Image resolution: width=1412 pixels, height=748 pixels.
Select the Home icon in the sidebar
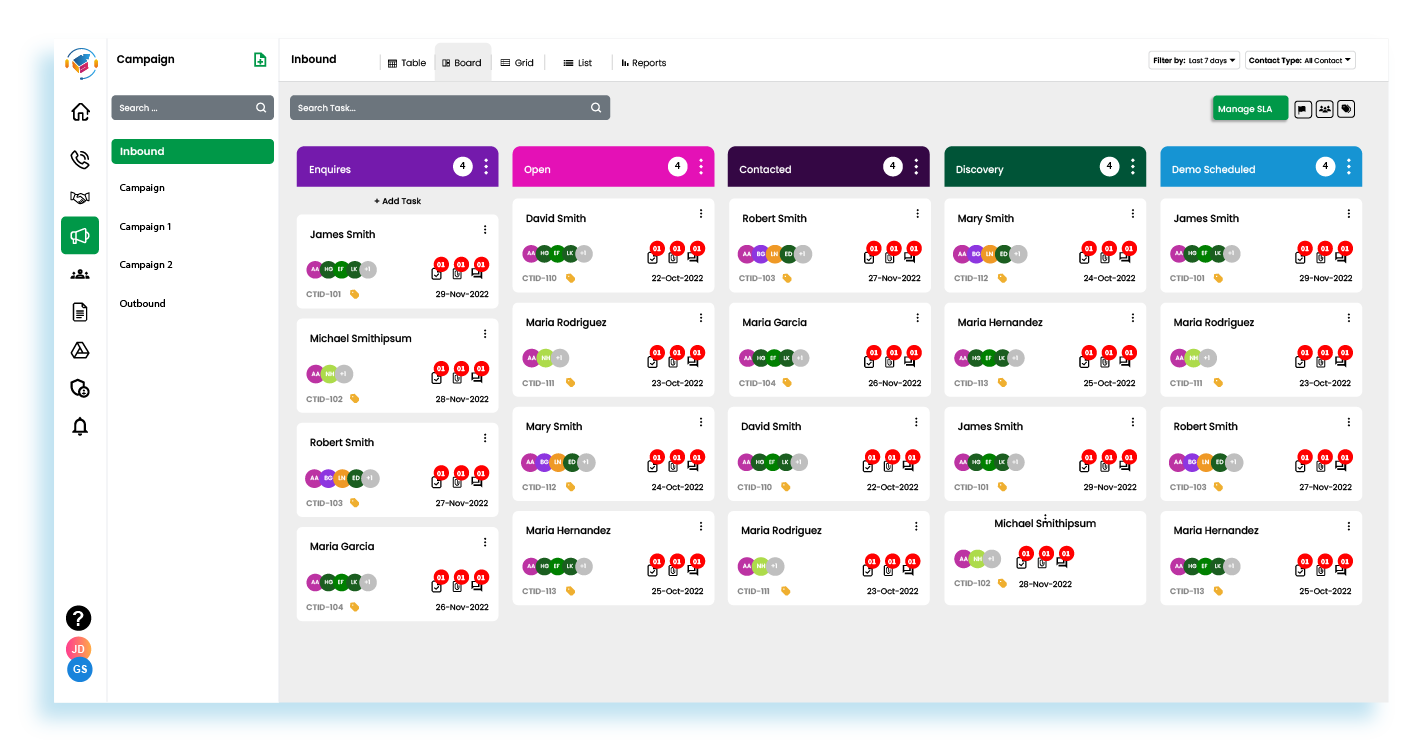coord(80,112)
